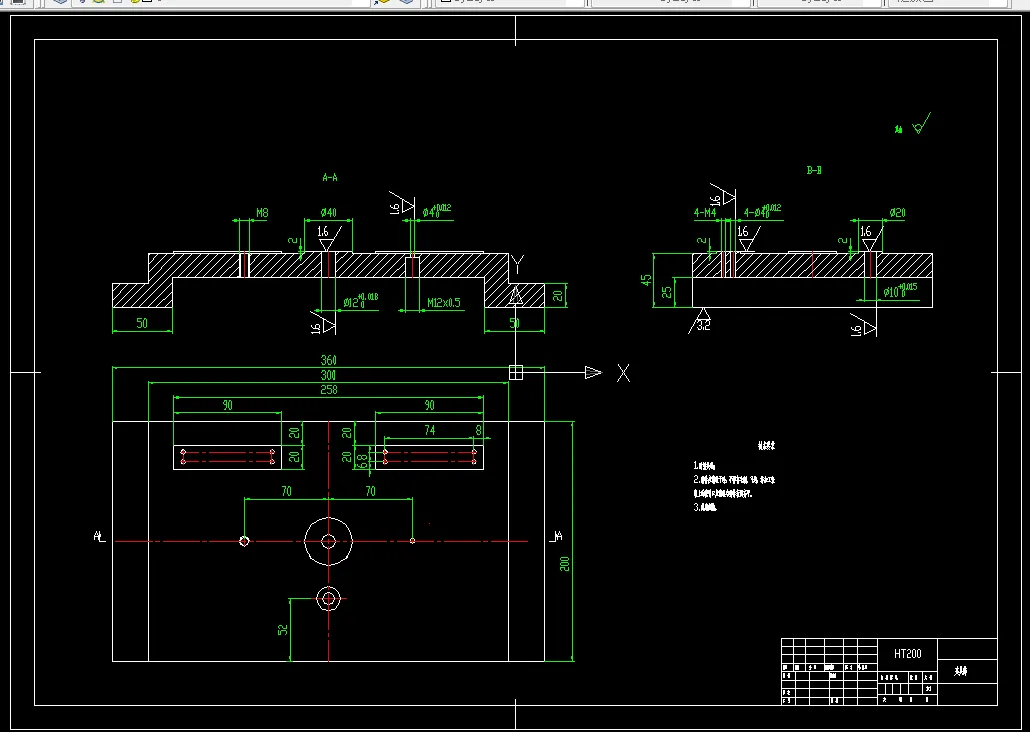Viewport: 1030px width, 732px height.
Task: Select the A-A section view label
Action: (330, 177)
